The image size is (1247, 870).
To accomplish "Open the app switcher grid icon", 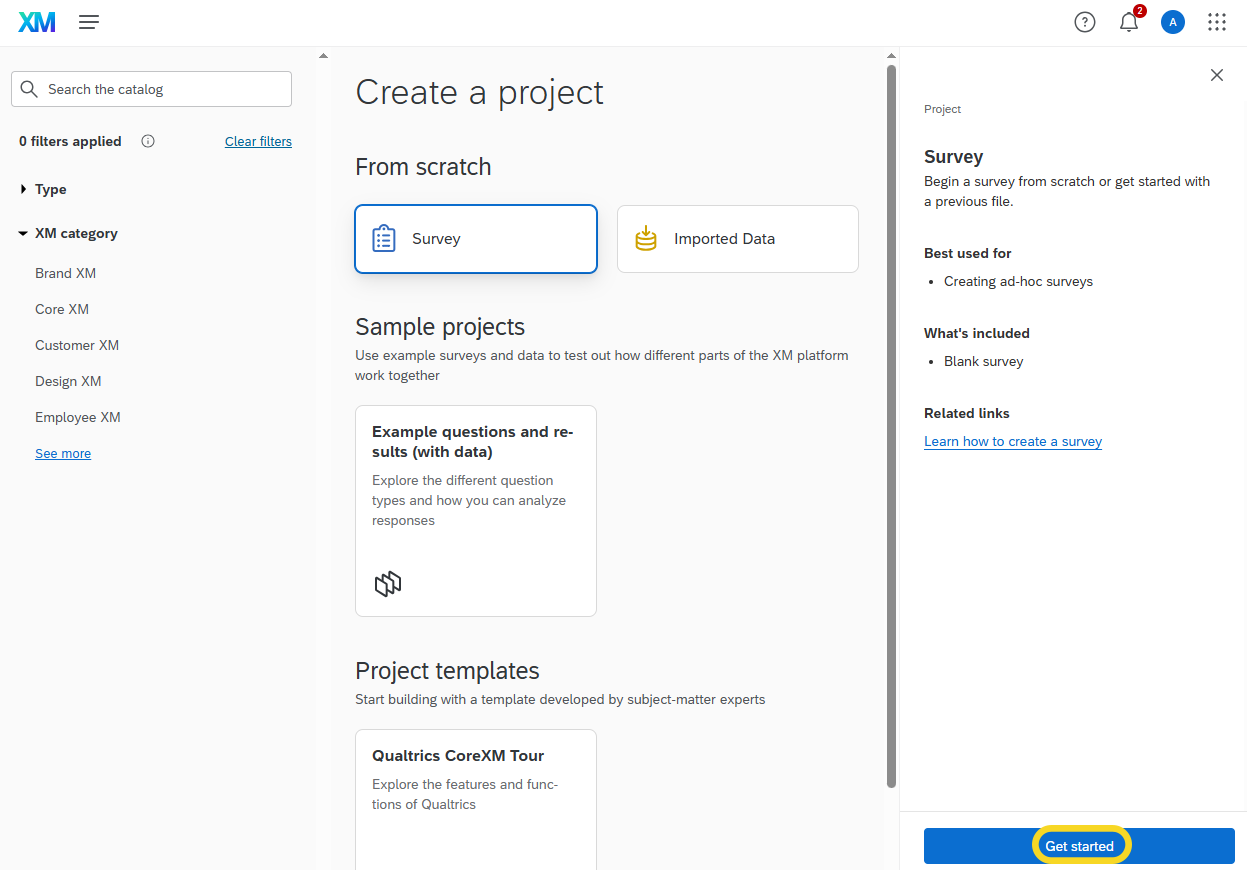I will 1217,22.
